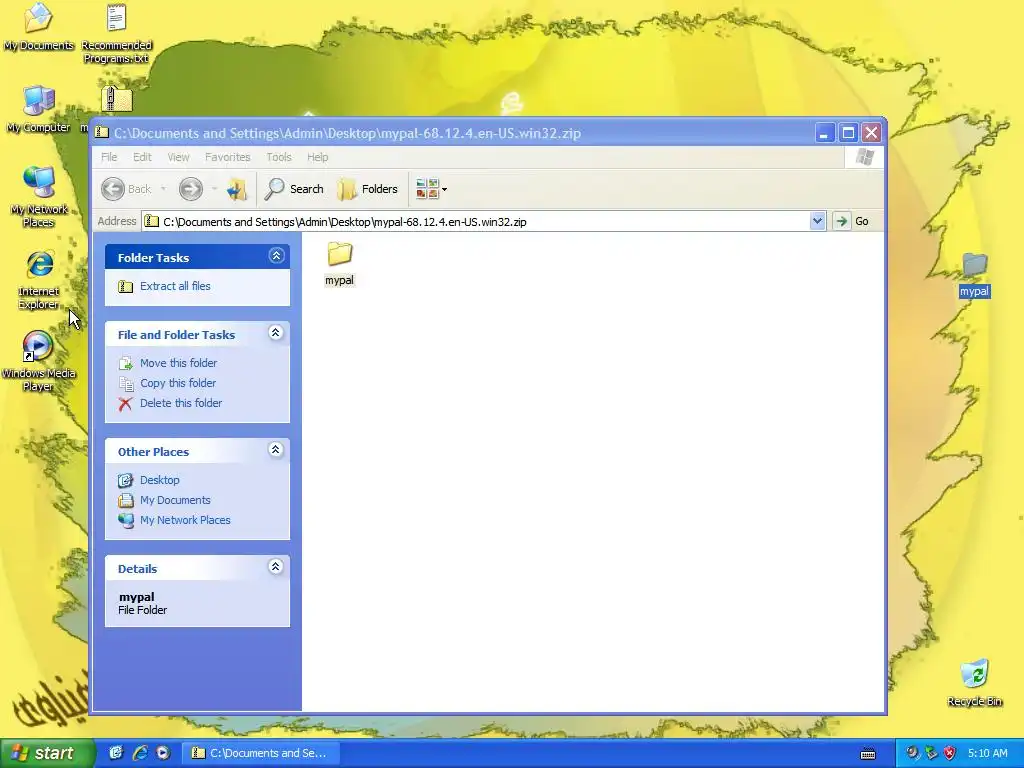Open the View menu
This screenshot has height=768, width=1024.
coord(178,157)
